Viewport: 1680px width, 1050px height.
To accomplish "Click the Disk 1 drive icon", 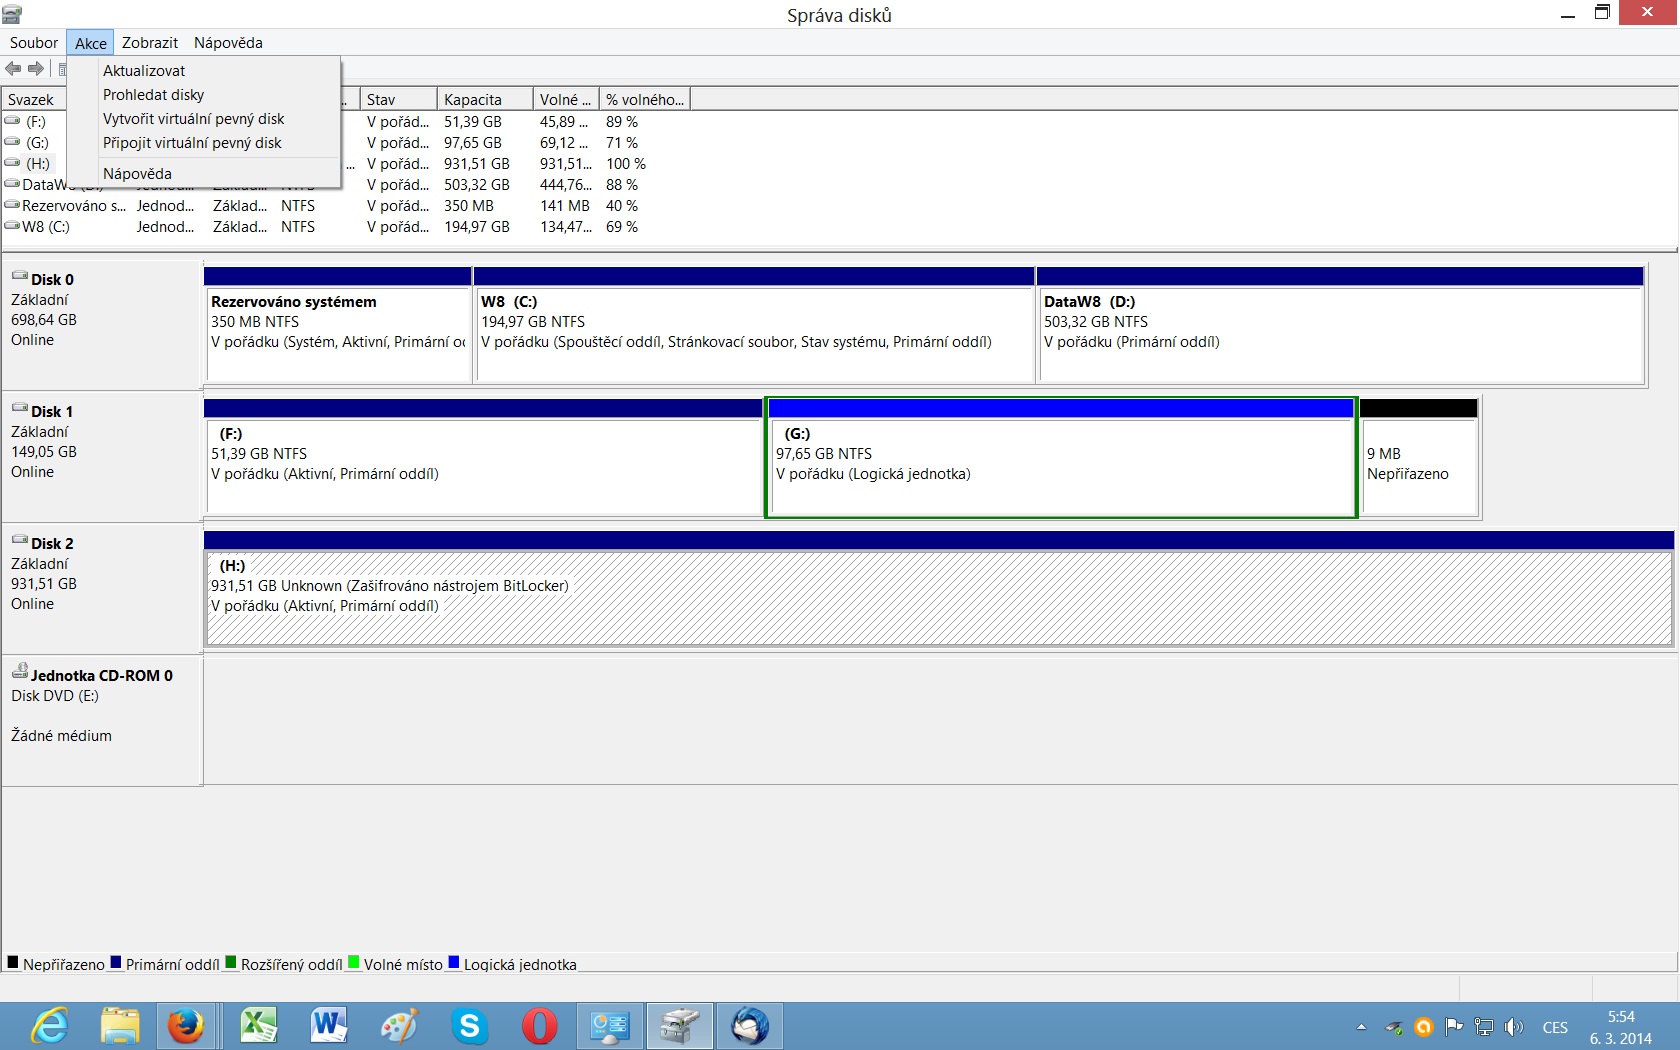I will [x=20, y=408].
